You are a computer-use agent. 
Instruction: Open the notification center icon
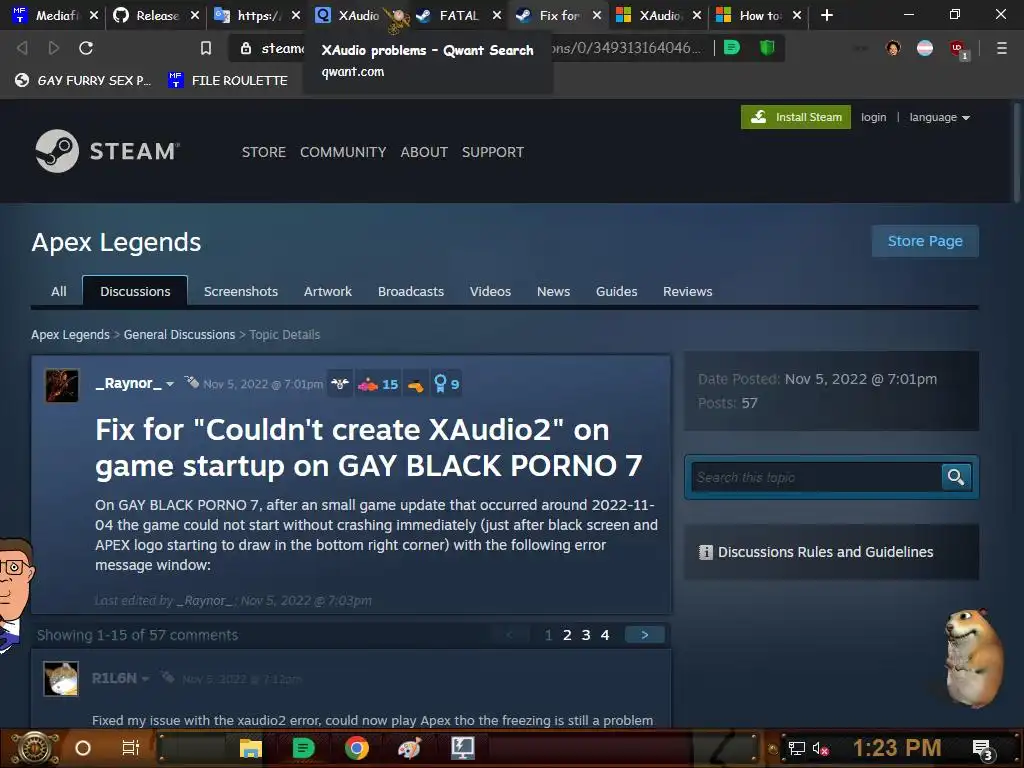coord(982,749)
